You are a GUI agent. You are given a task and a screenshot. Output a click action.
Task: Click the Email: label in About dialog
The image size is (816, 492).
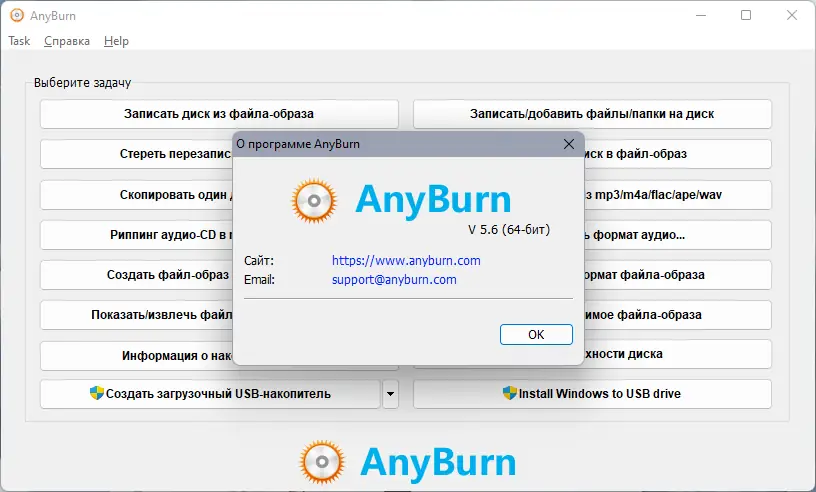[259, 280]
